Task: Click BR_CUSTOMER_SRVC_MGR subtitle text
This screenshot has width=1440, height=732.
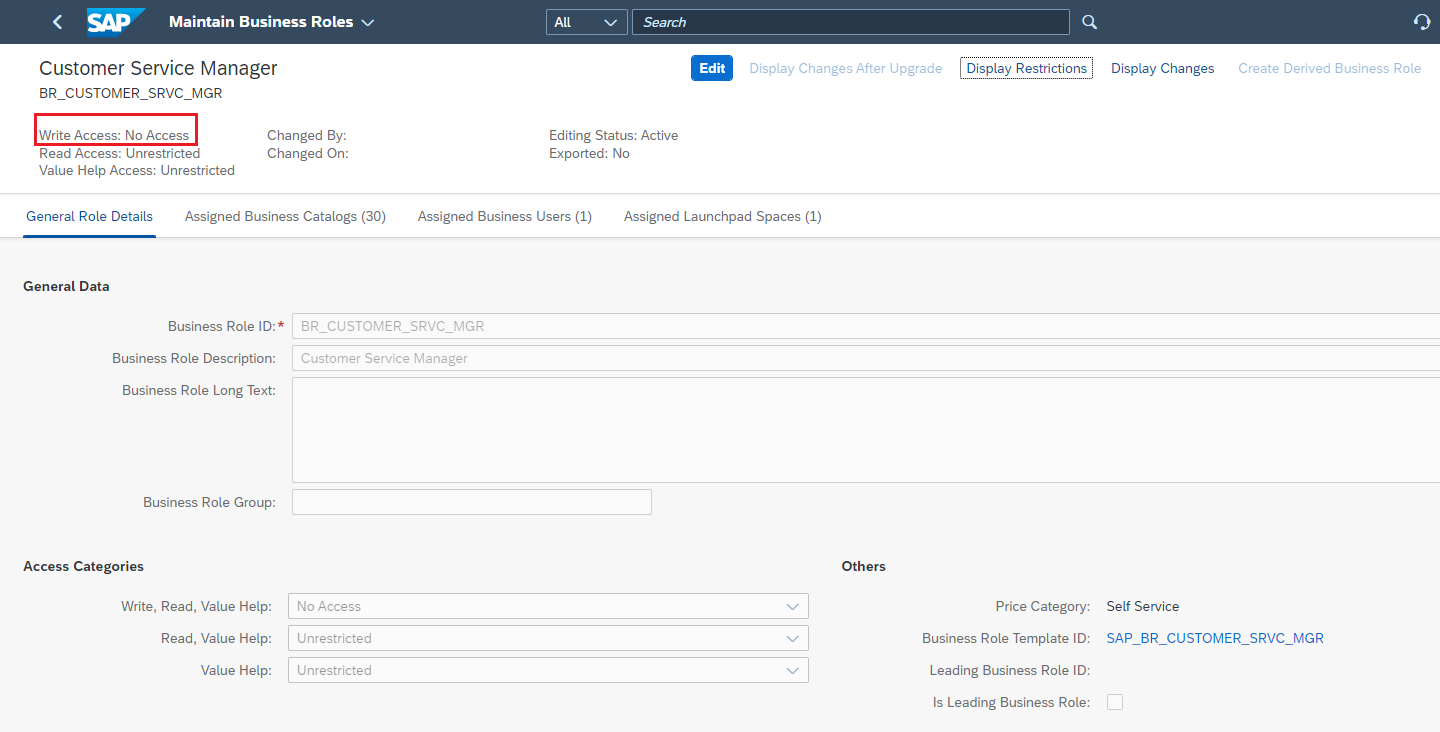Action: (131, 93)
